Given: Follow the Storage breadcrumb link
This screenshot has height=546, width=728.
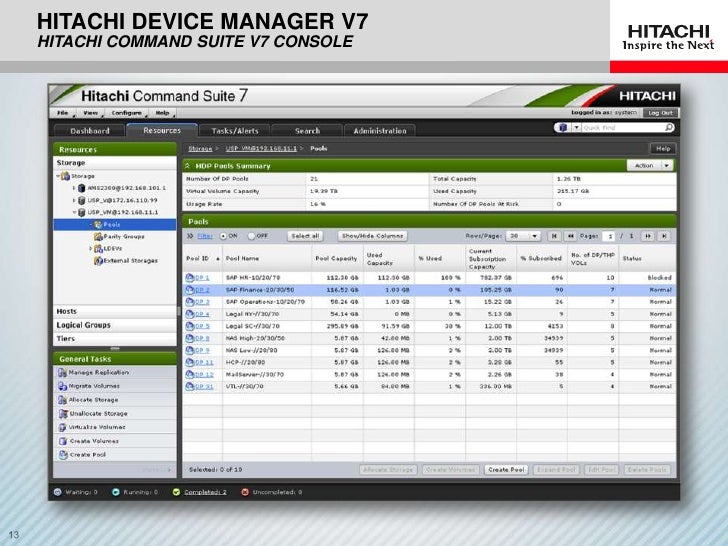Looking at the screenshot, I should click(x=200, y=149).
